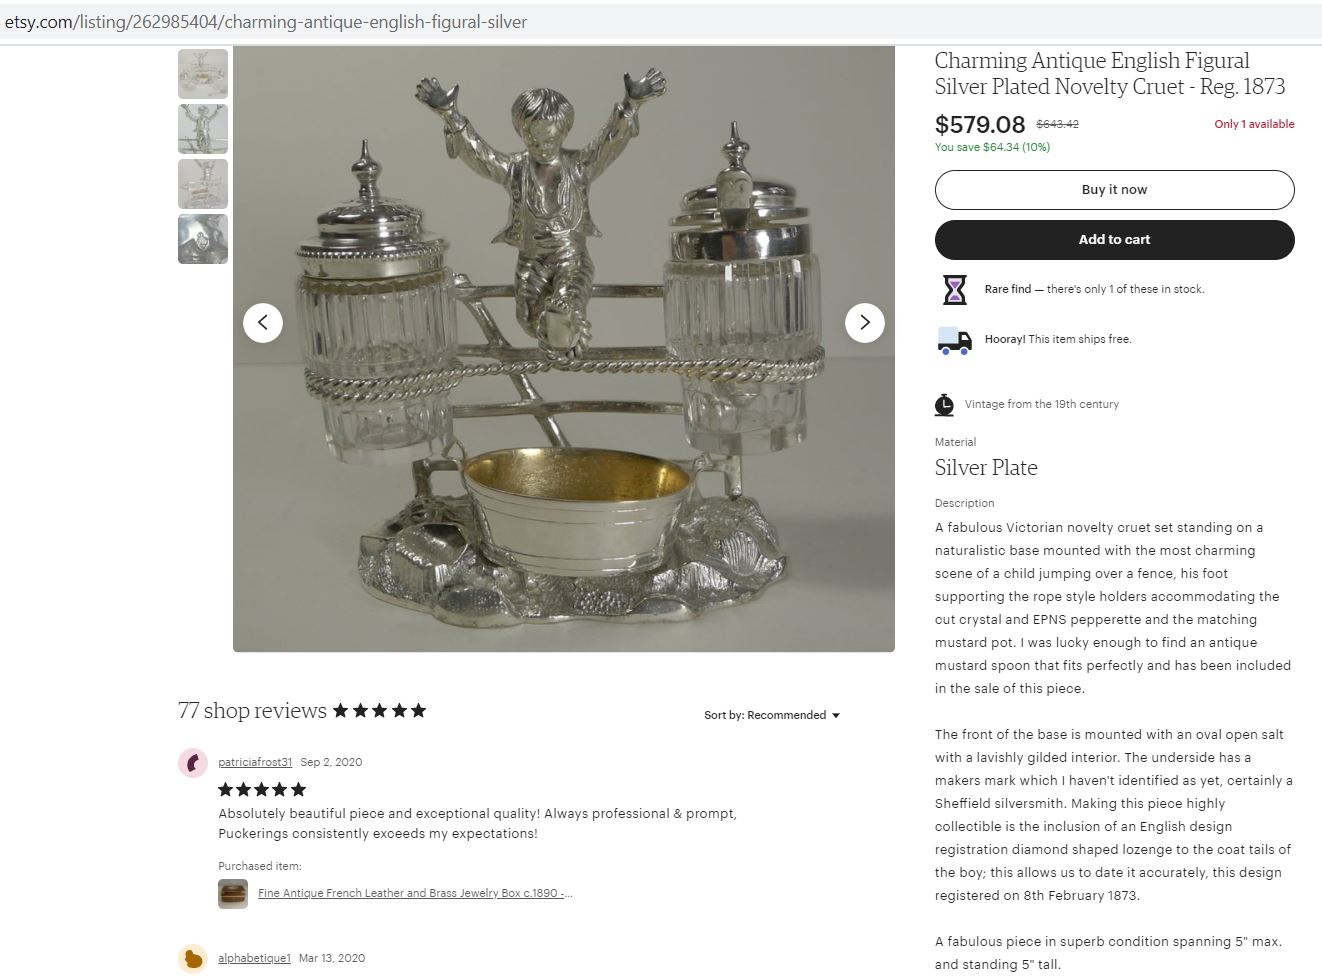Open alphabetique1 reviewer profile link
This screenshot has height=977, width=1322.
254,958
